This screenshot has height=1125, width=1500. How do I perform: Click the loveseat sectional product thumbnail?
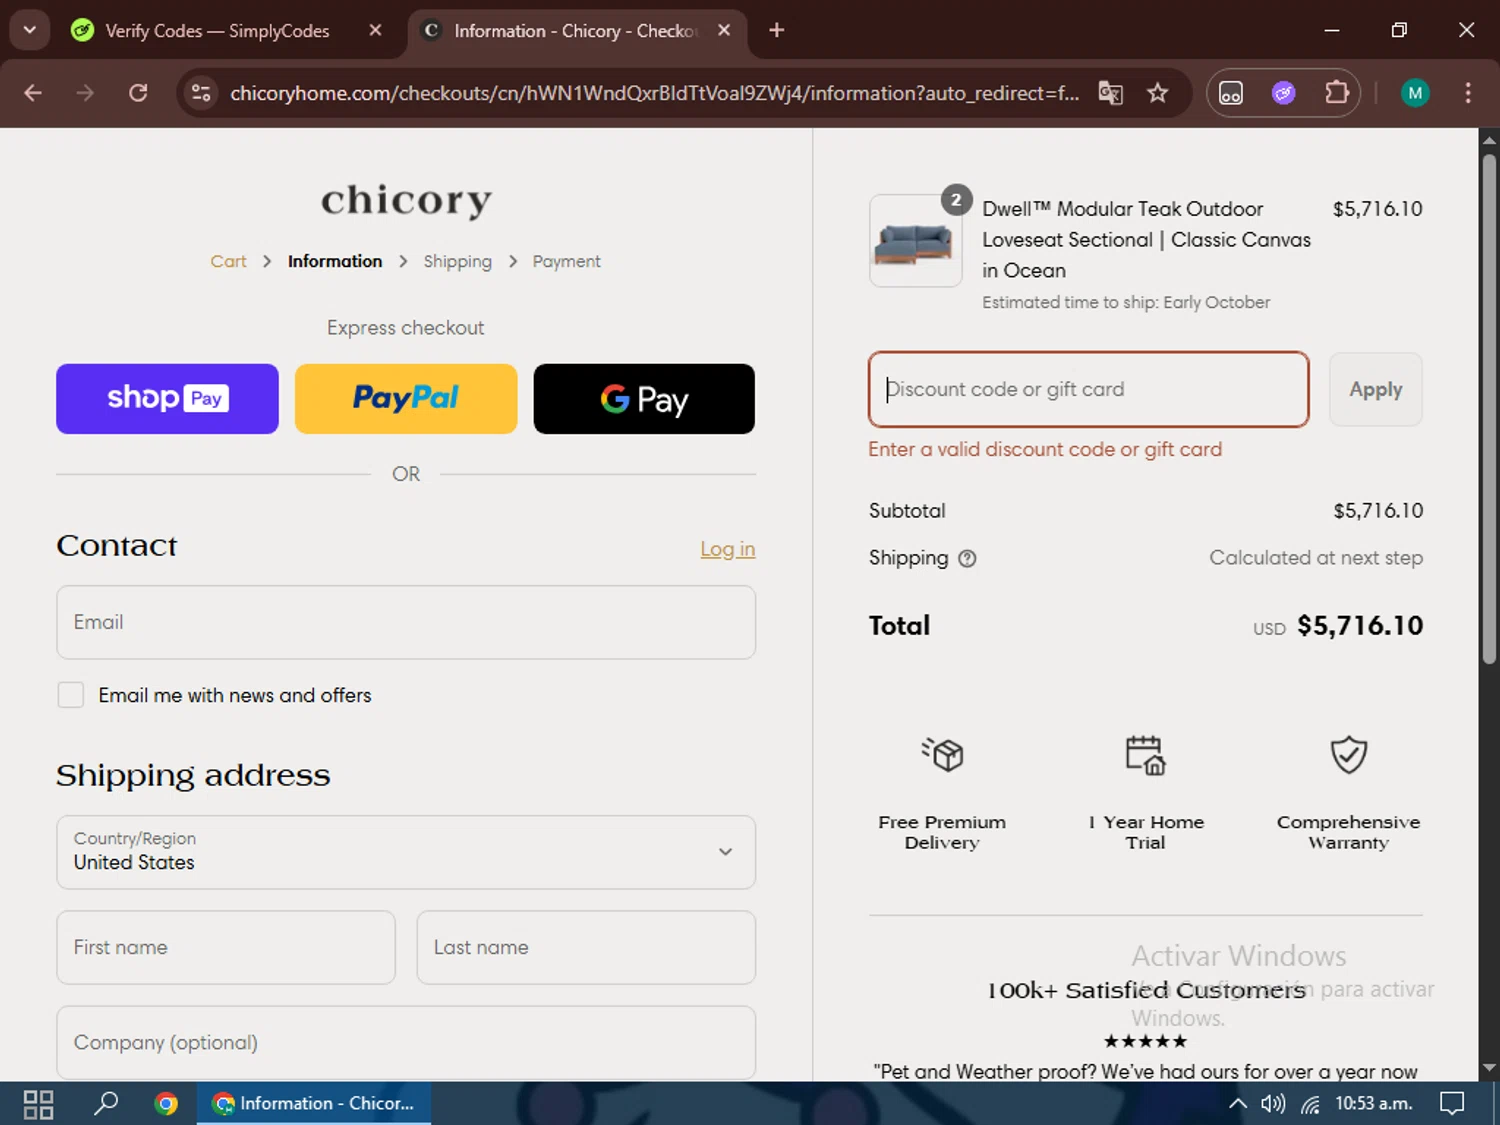pyautogui.click(x=916, y=241)
